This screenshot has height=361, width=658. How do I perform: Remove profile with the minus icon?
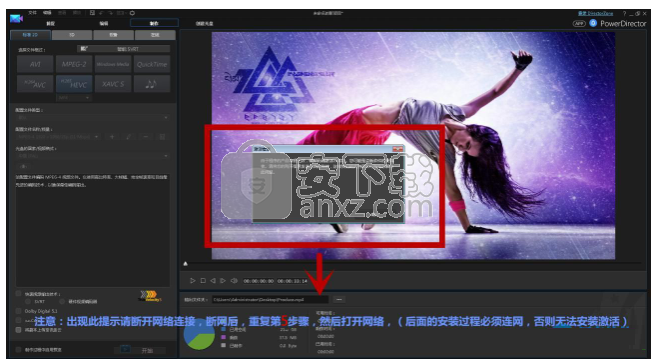point(146,137)
